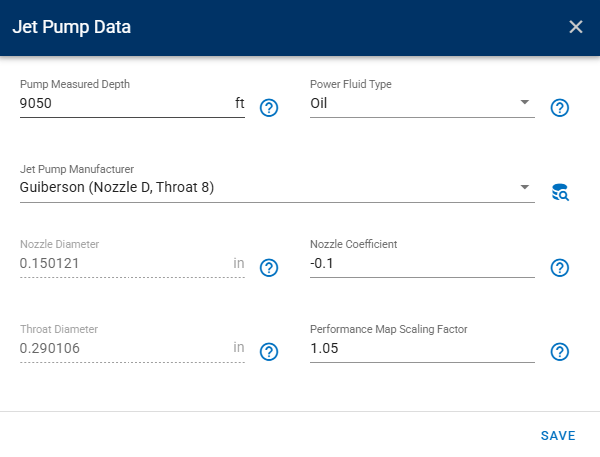Select the Guiberson (Nozzle D, Throat 8) value
Viewport: 600px width, 457px height.
tap(117, 187)
